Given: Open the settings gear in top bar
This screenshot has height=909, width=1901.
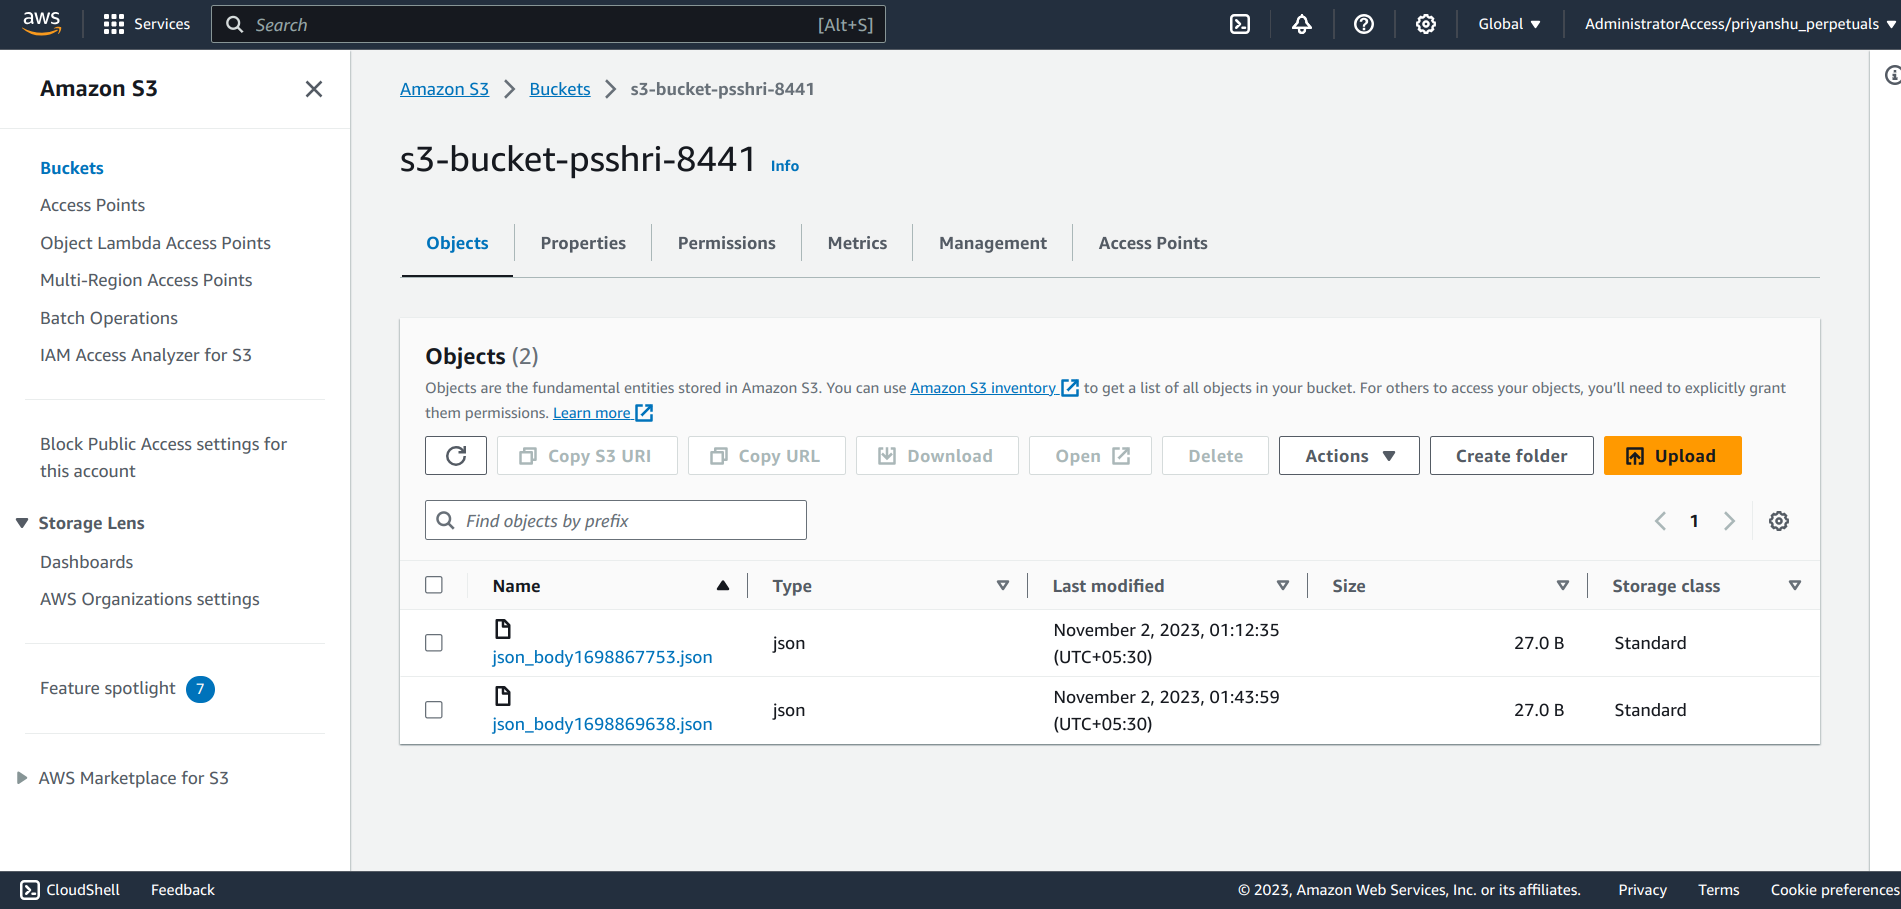Looking at the screenshot, I should [1426, 24].
